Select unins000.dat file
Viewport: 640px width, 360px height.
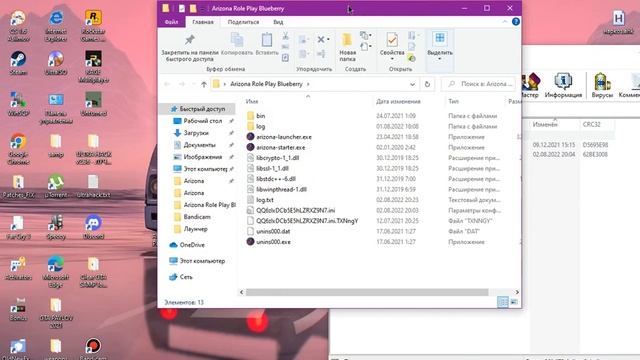coord(273,231)
